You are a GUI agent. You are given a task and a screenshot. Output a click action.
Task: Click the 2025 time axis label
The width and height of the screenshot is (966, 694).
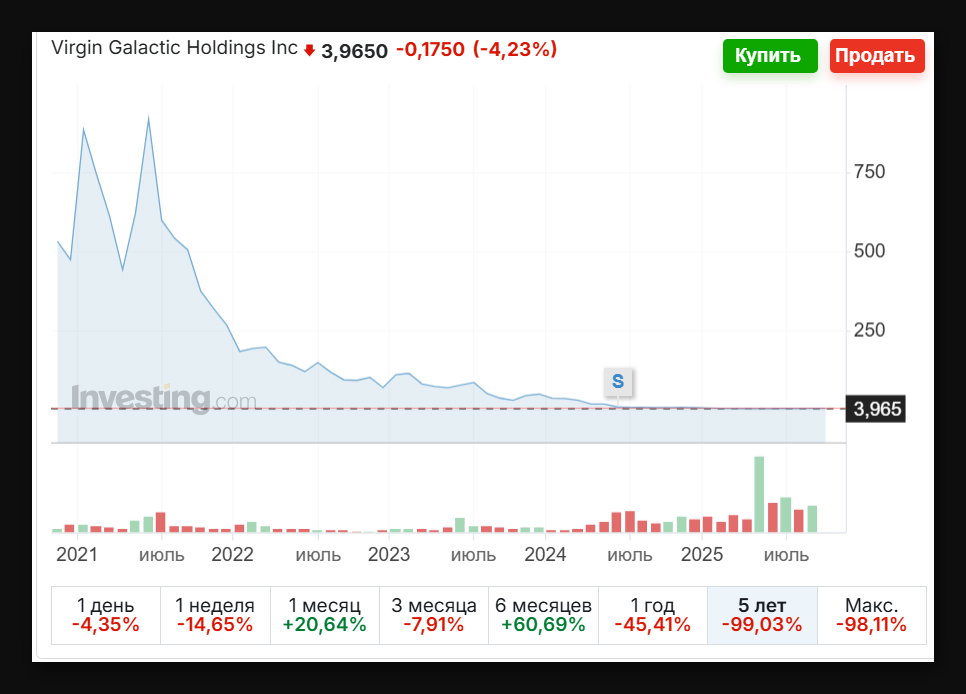pyautogui.click(x=702, y=555)
